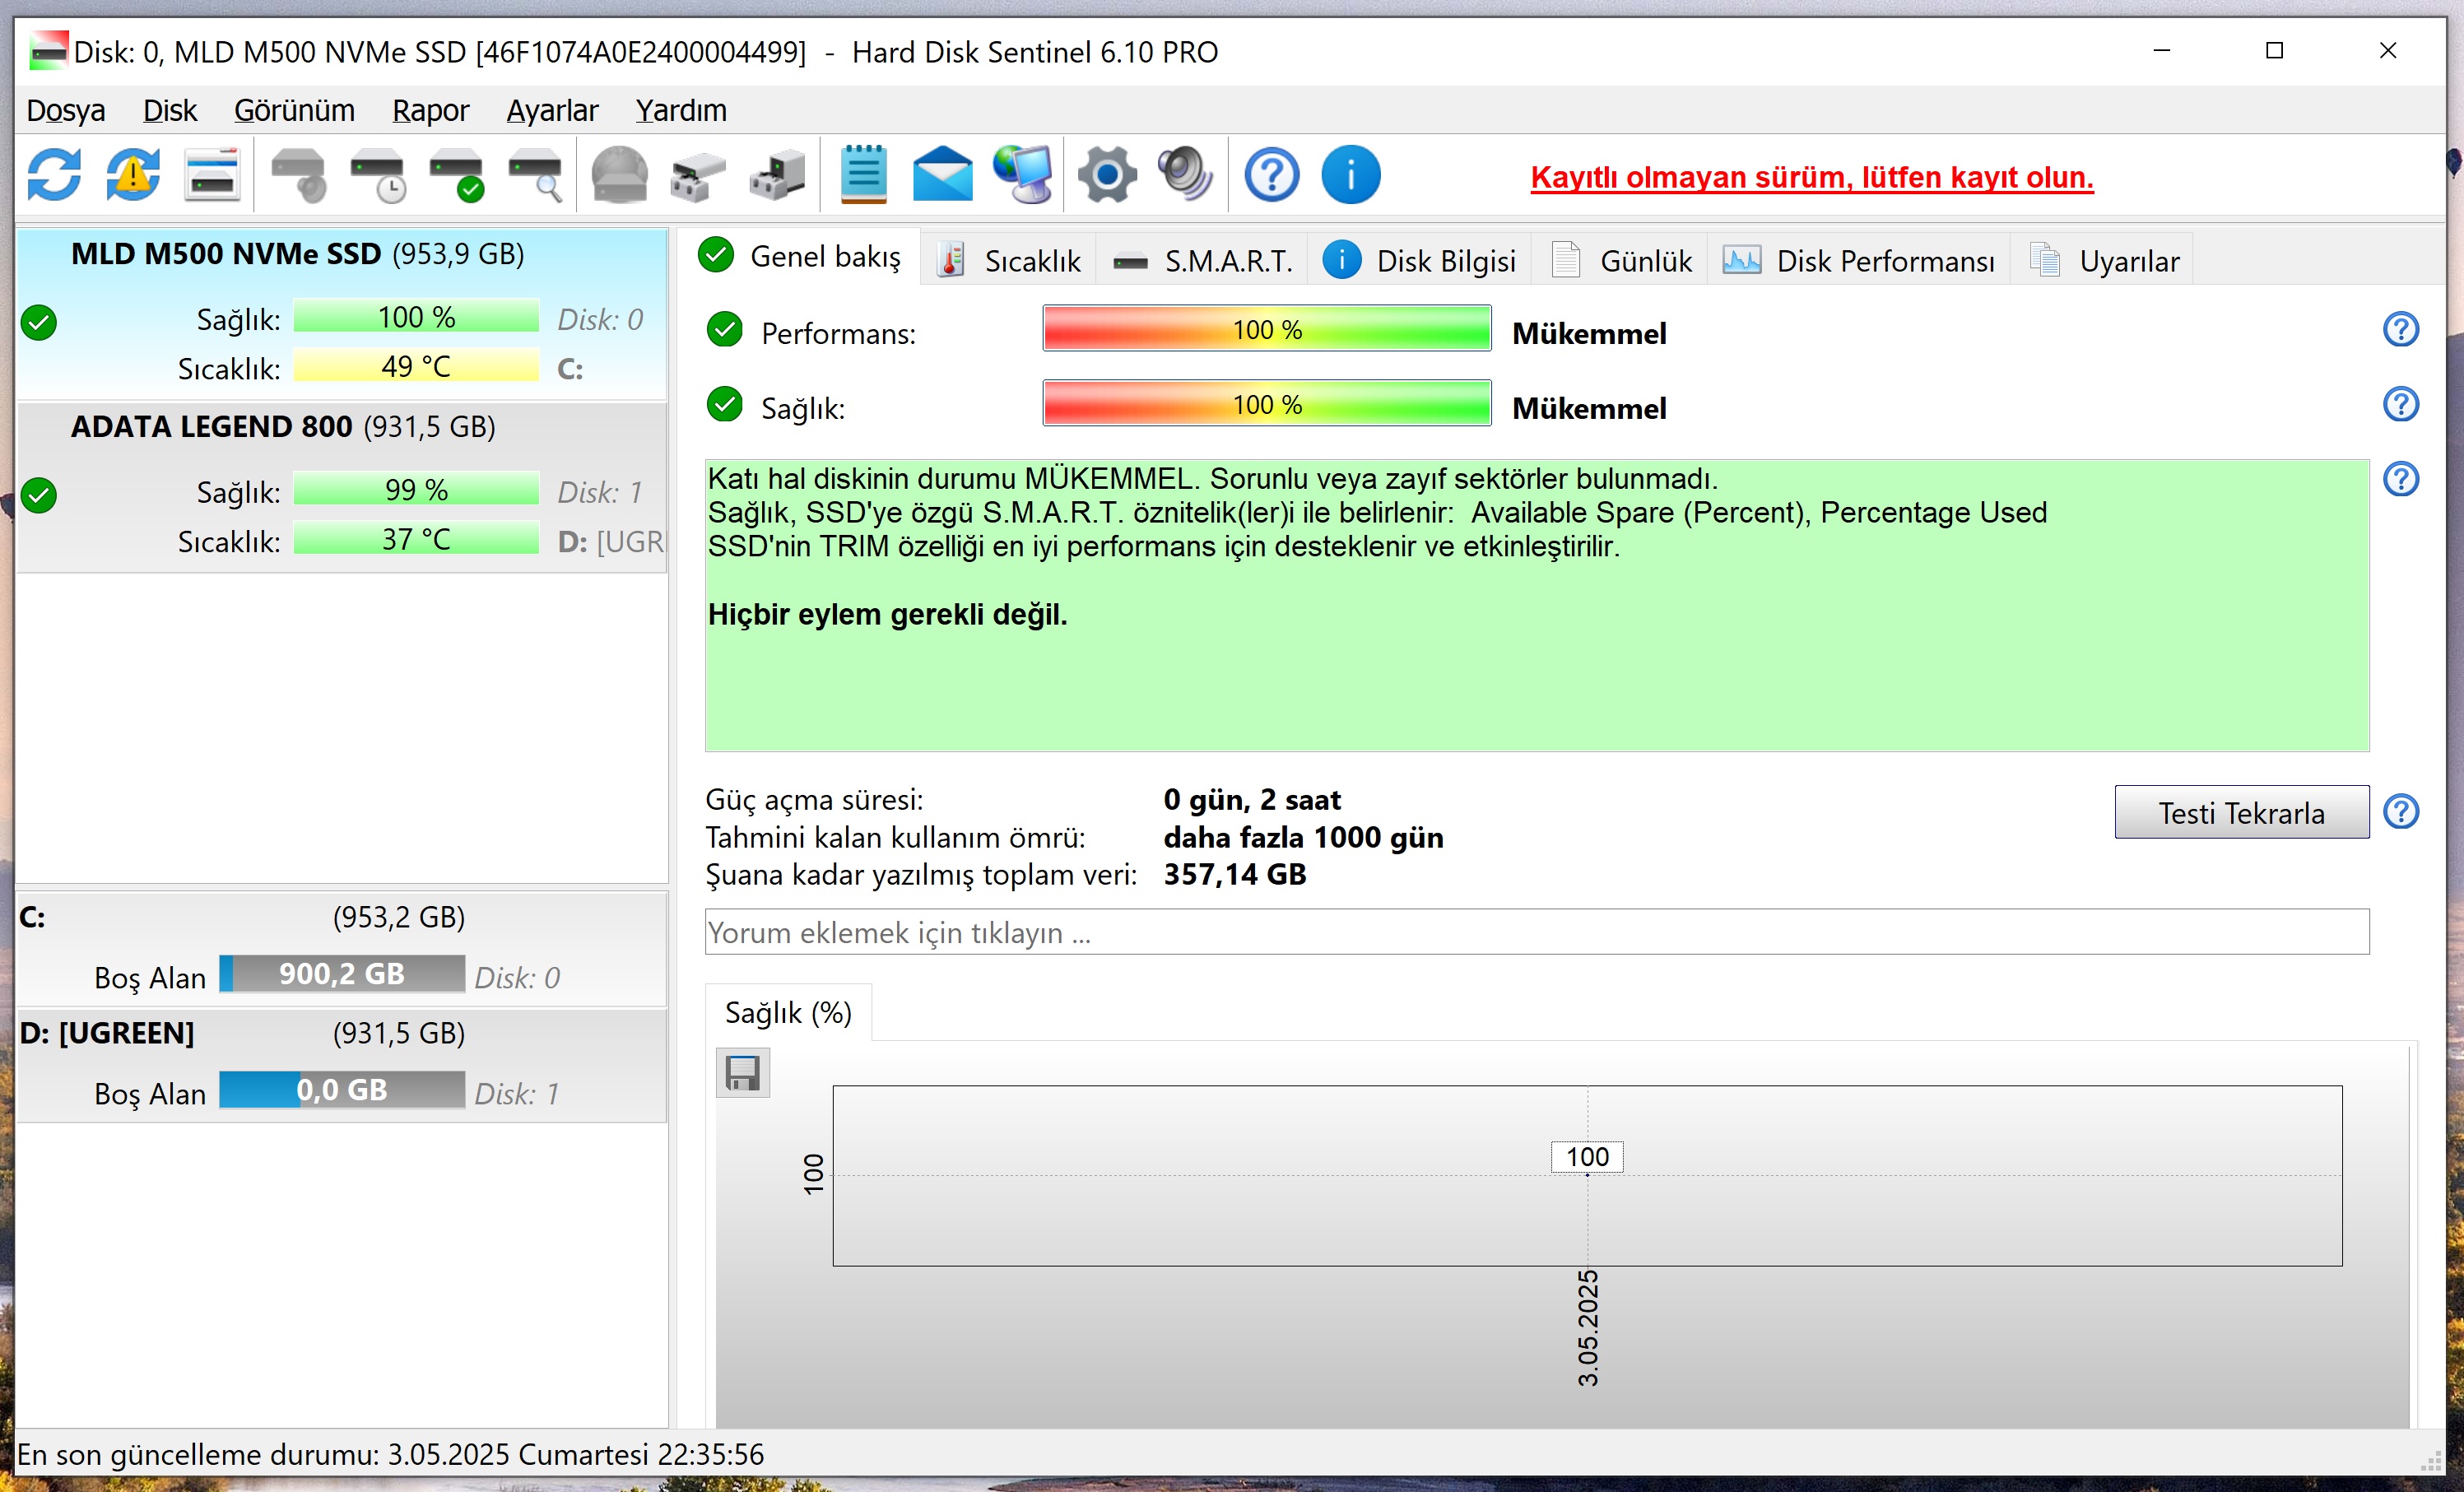The width and height of the screenshot is (2464, 1492).
Task: Switch to the Sıcaklık tab
Action: (1008, 261)
